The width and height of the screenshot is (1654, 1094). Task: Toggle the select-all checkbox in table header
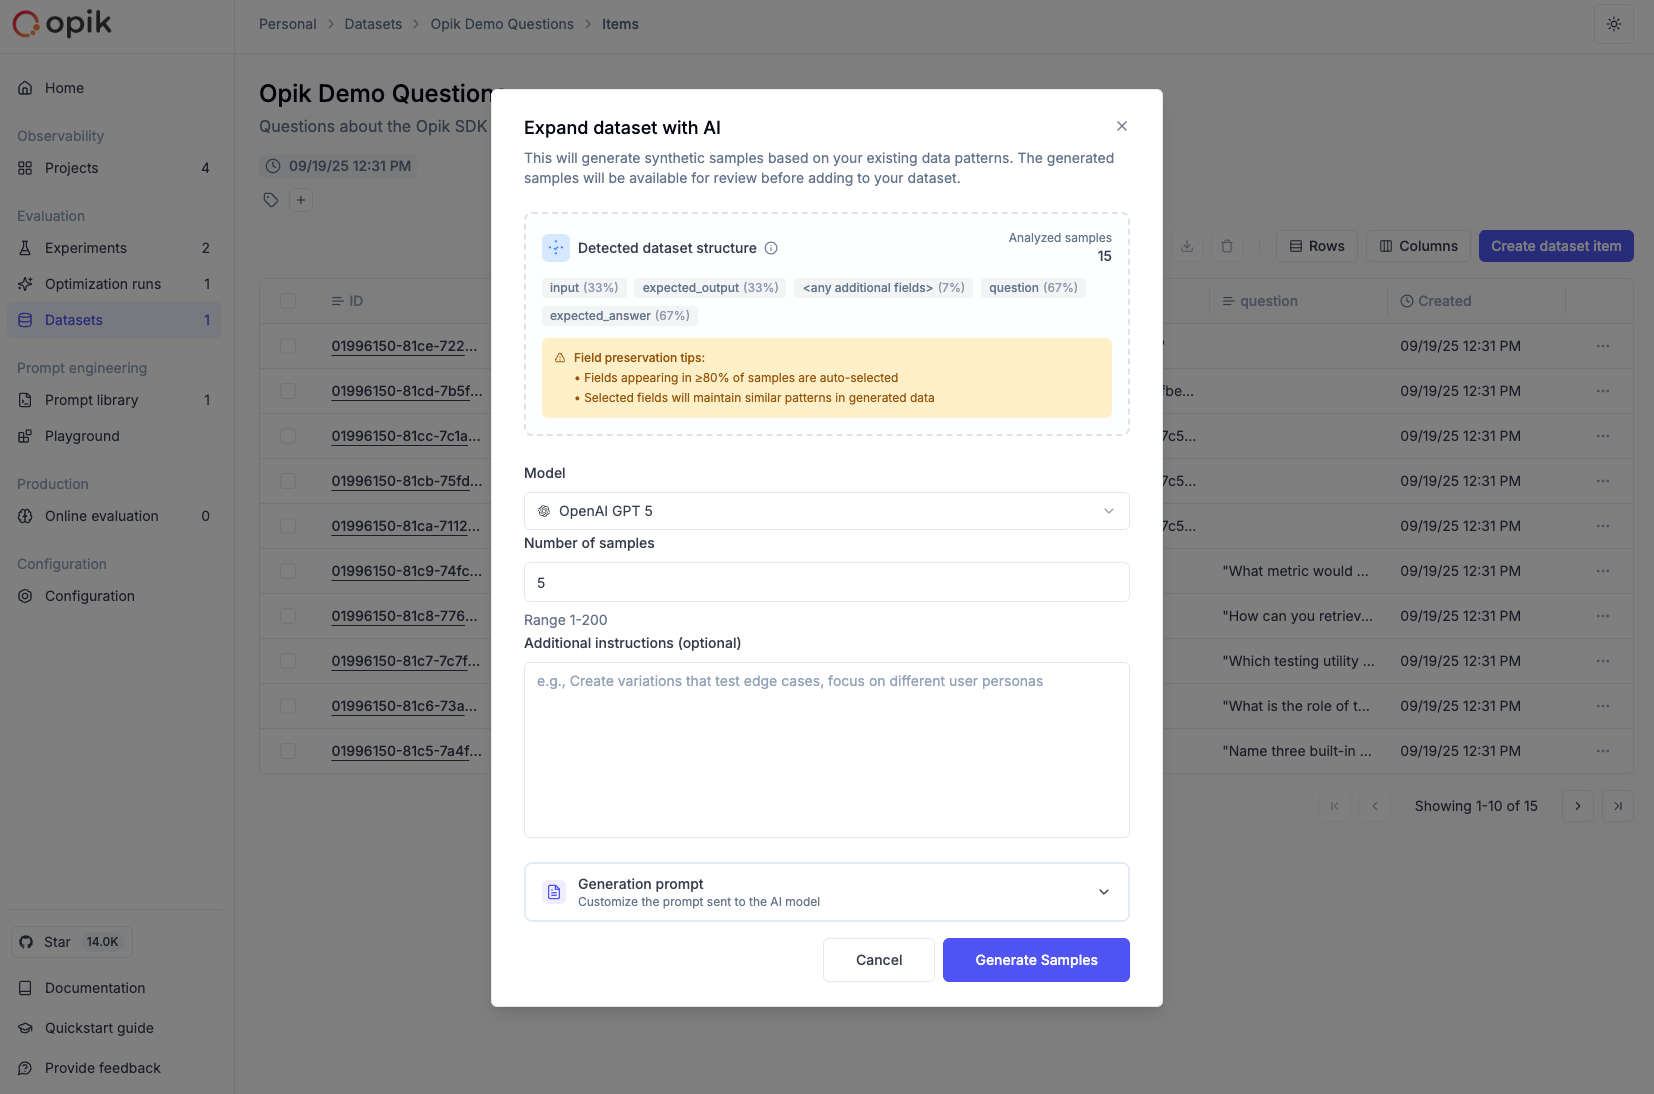[288, 301]
